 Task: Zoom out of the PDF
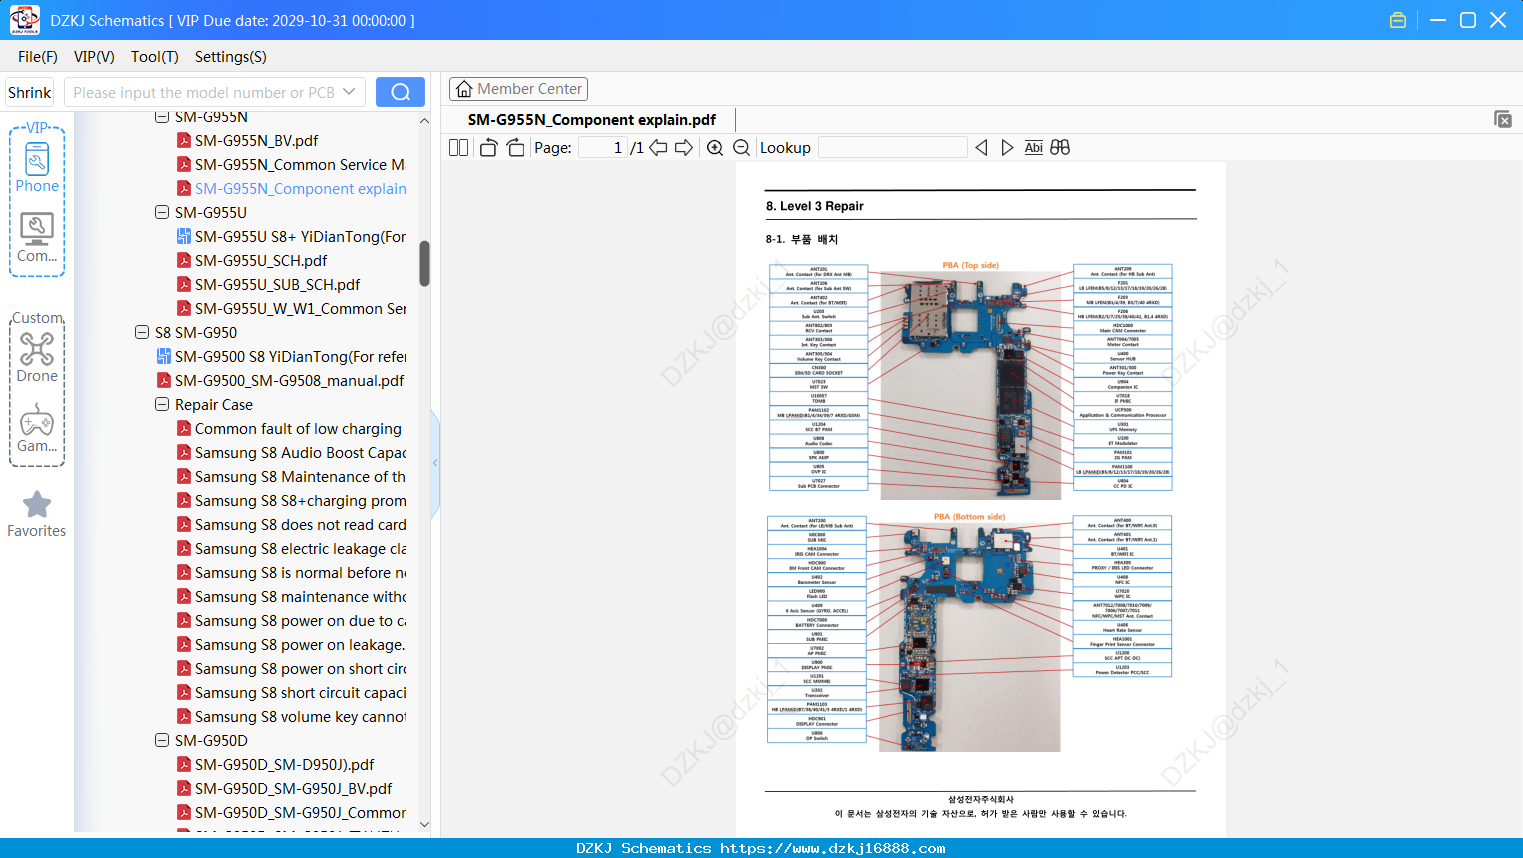point(741,148)
